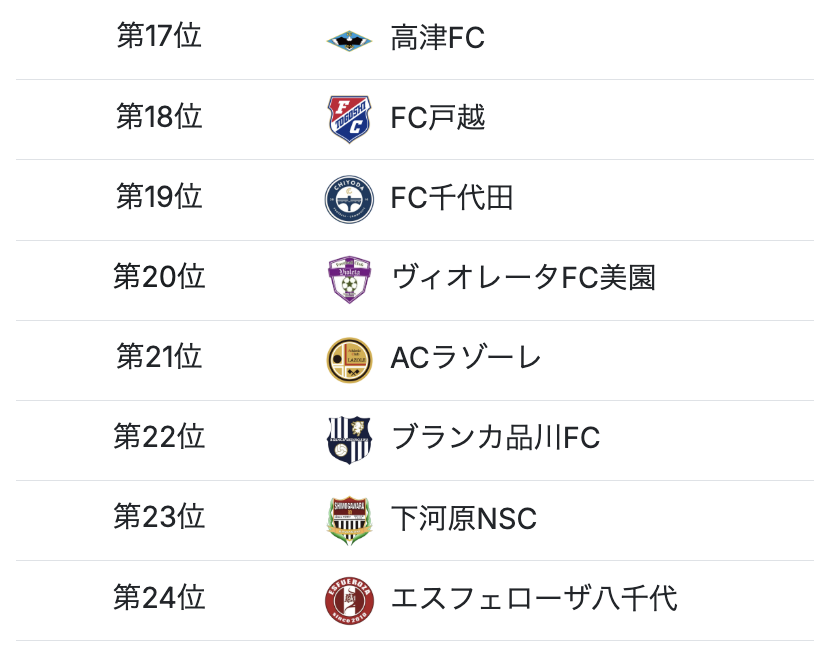This screenshot has height=648, width=814.
Task: Click the ACラゾーレ circular logo
Action: pos(349,359)
